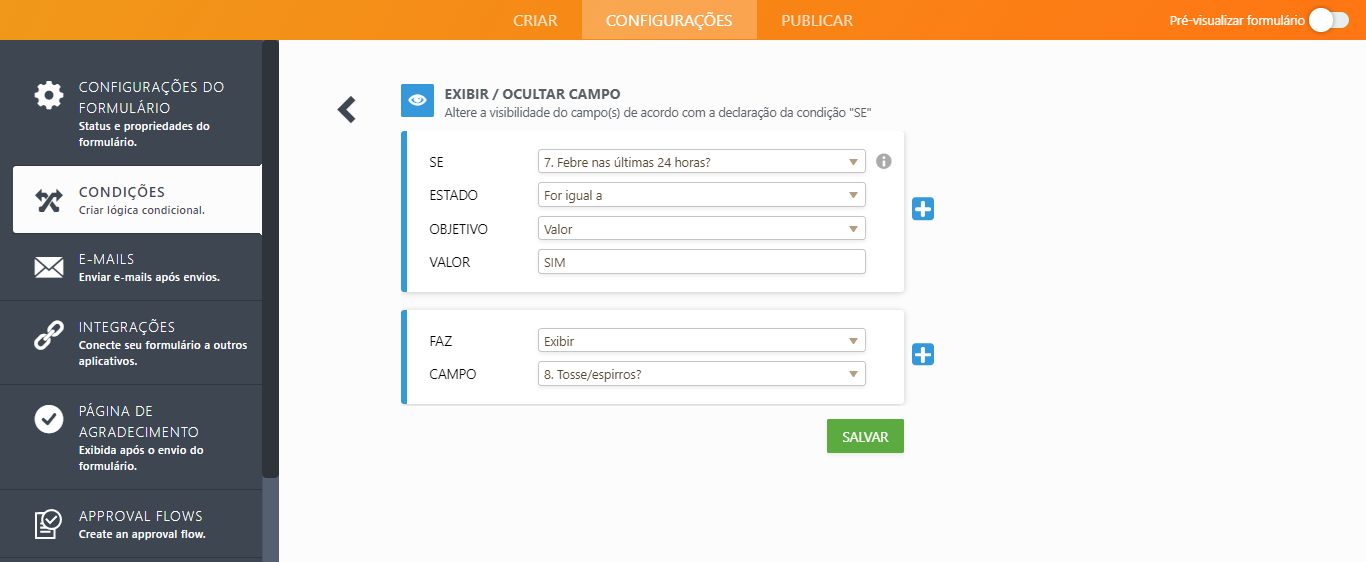Click the checkmark Página de Agradecimento icon
This screenshot has height=562, width=1366.
[48, 420]
